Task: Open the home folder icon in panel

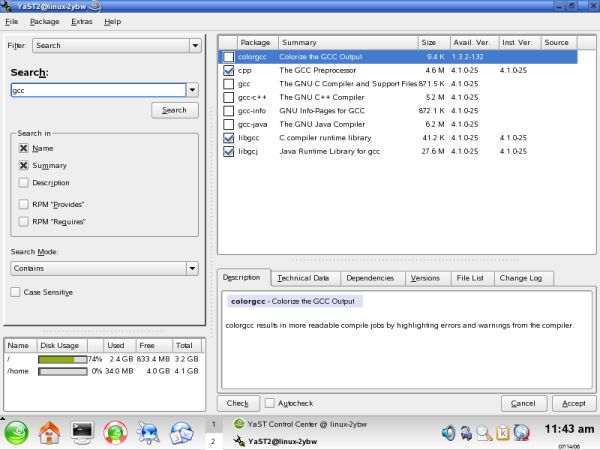Action: tap(49, 433)
